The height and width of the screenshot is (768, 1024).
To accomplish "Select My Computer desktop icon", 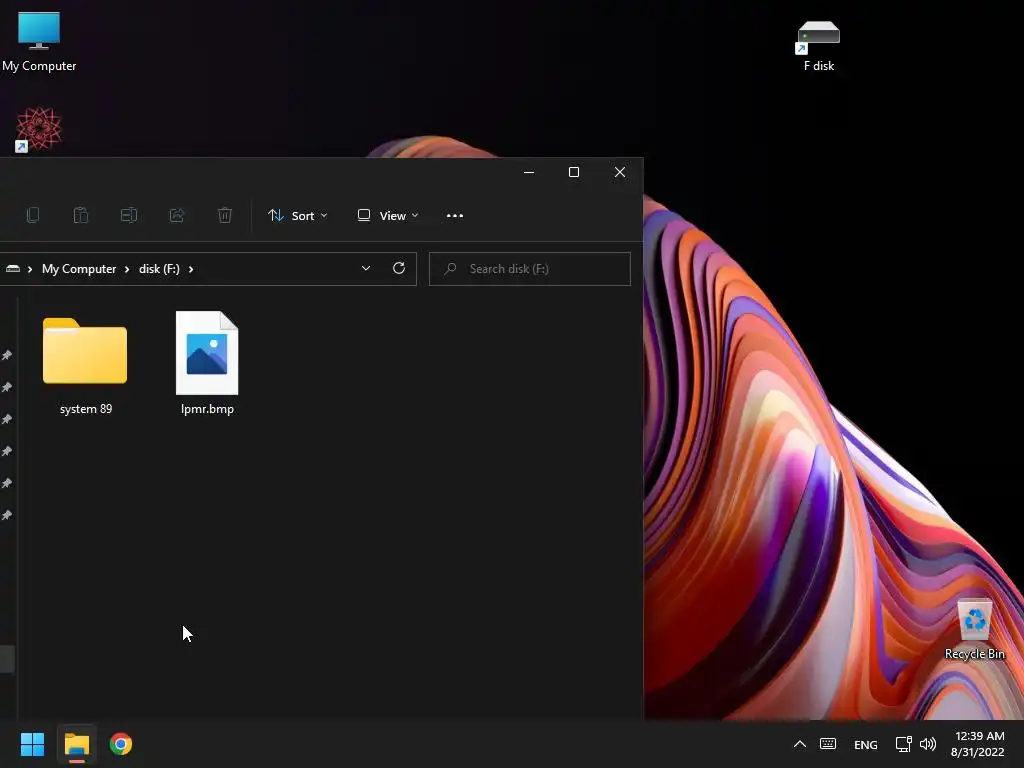I will [x=39, y=41].
